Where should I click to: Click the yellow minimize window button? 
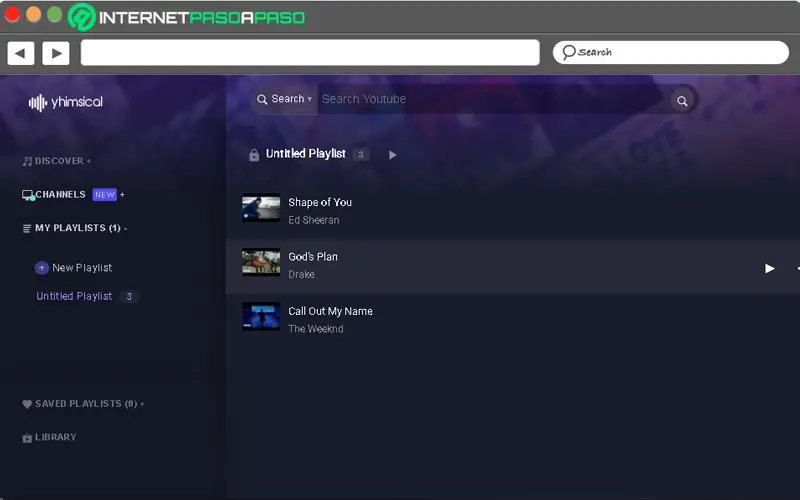[33, 14]
